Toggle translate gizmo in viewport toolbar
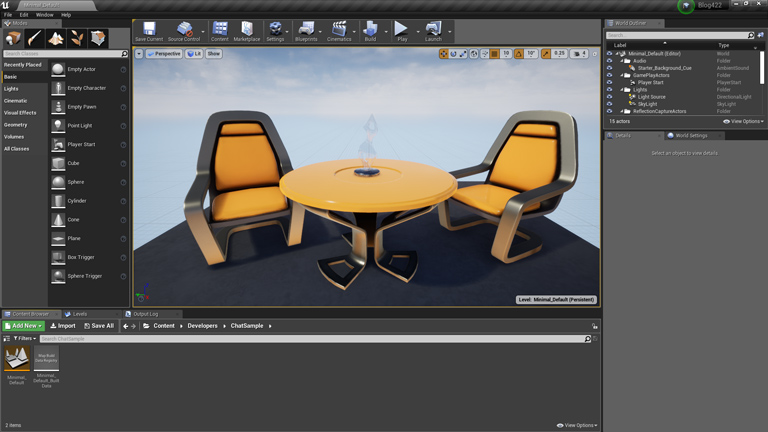This screenshot has width=768, height=432. (444, 54)
